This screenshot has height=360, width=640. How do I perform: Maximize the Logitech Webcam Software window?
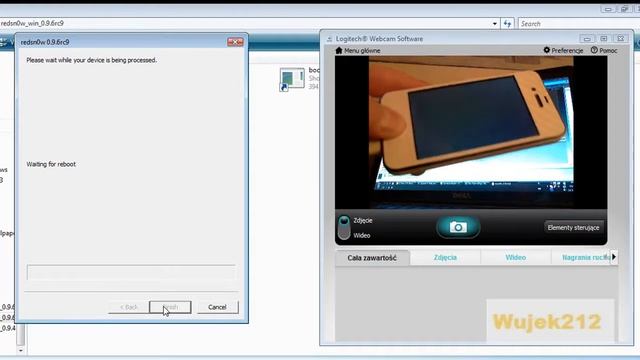coord(604,39)
